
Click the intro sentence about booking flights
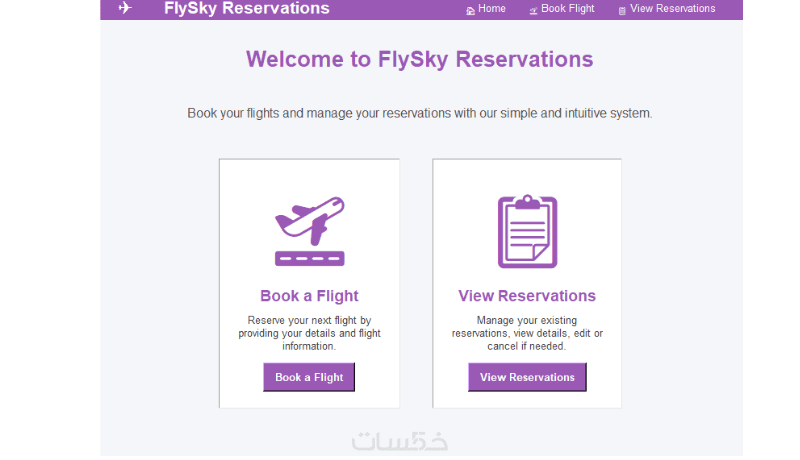coord(419,113)
